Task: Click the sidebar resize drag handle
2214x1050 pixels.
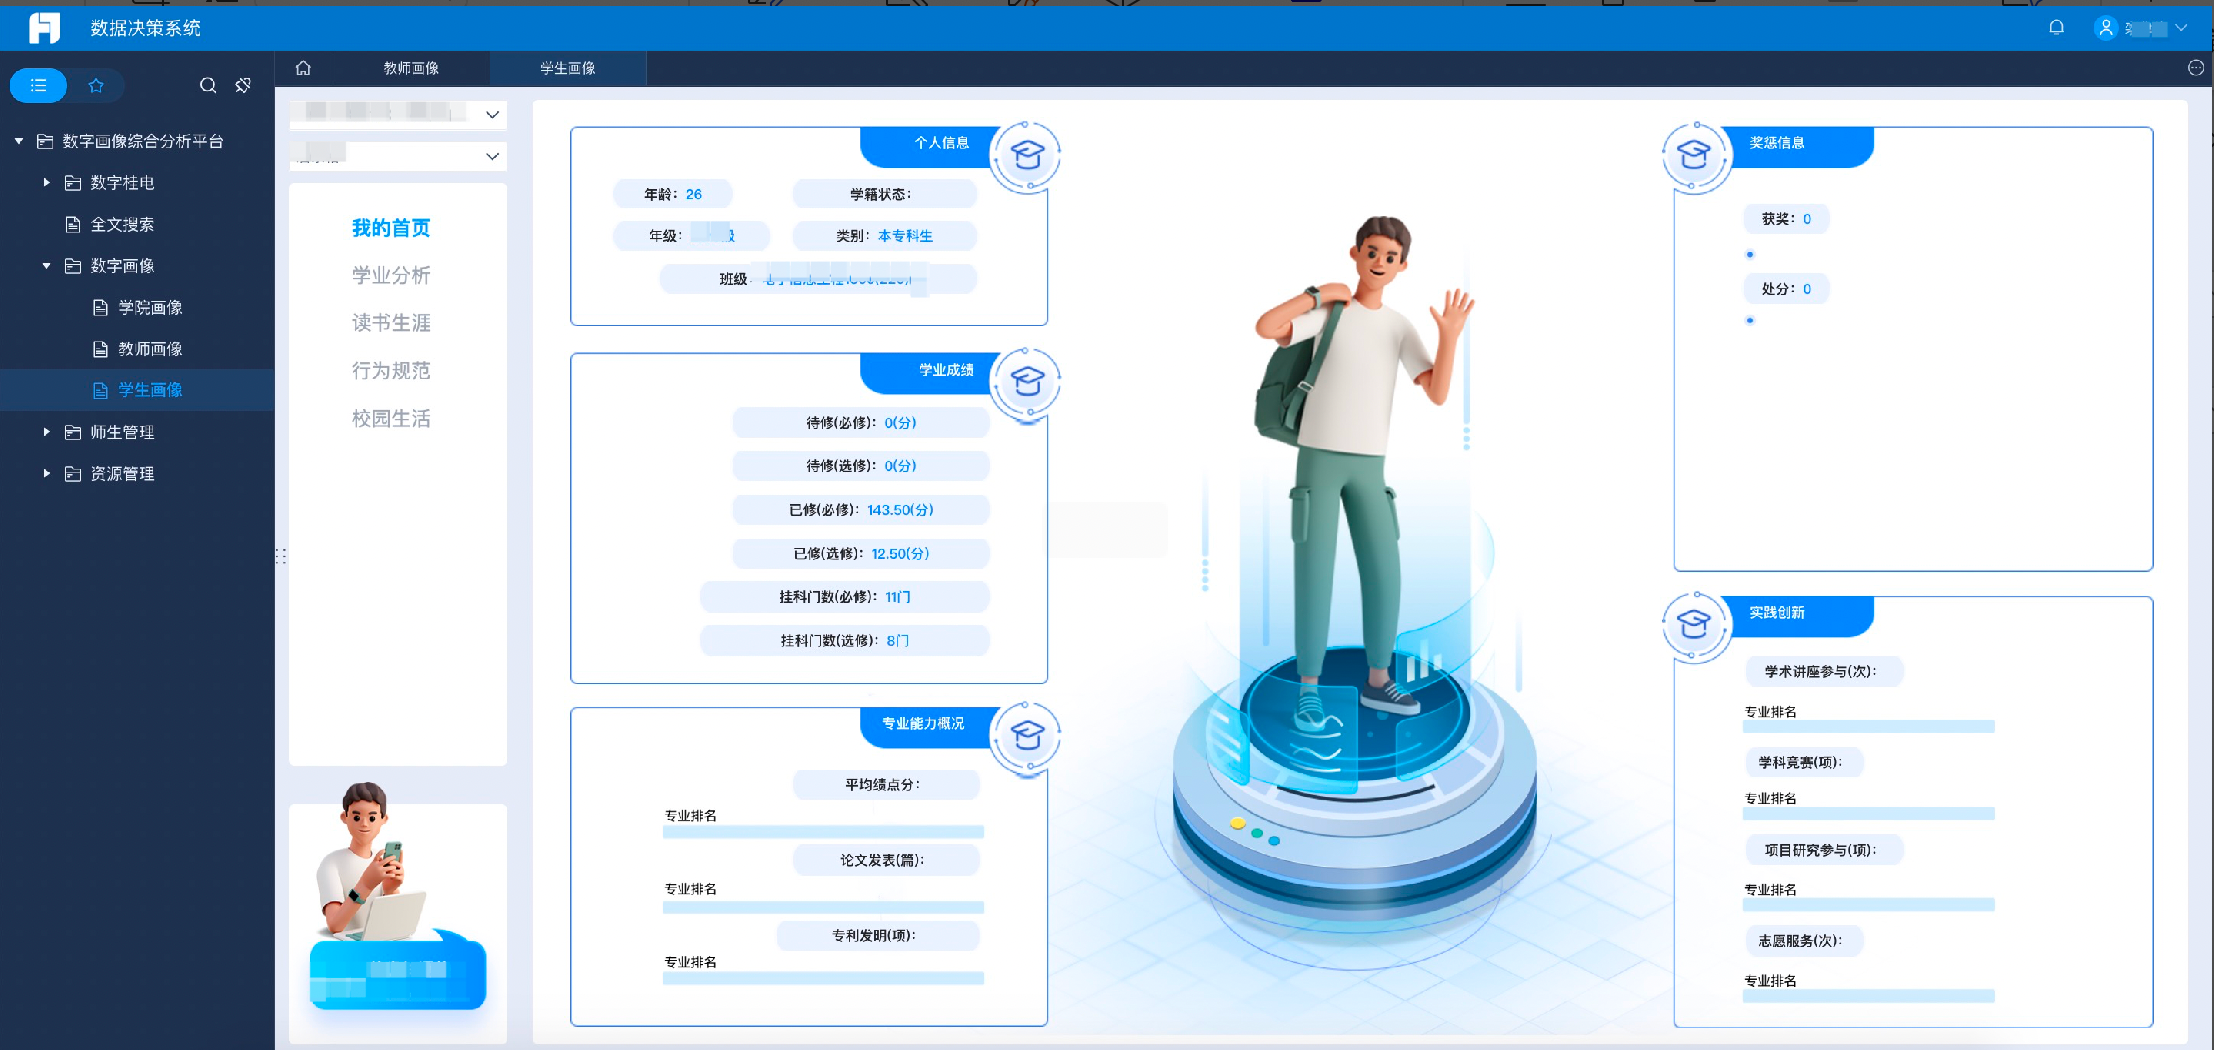Action: tap(281, 556)
